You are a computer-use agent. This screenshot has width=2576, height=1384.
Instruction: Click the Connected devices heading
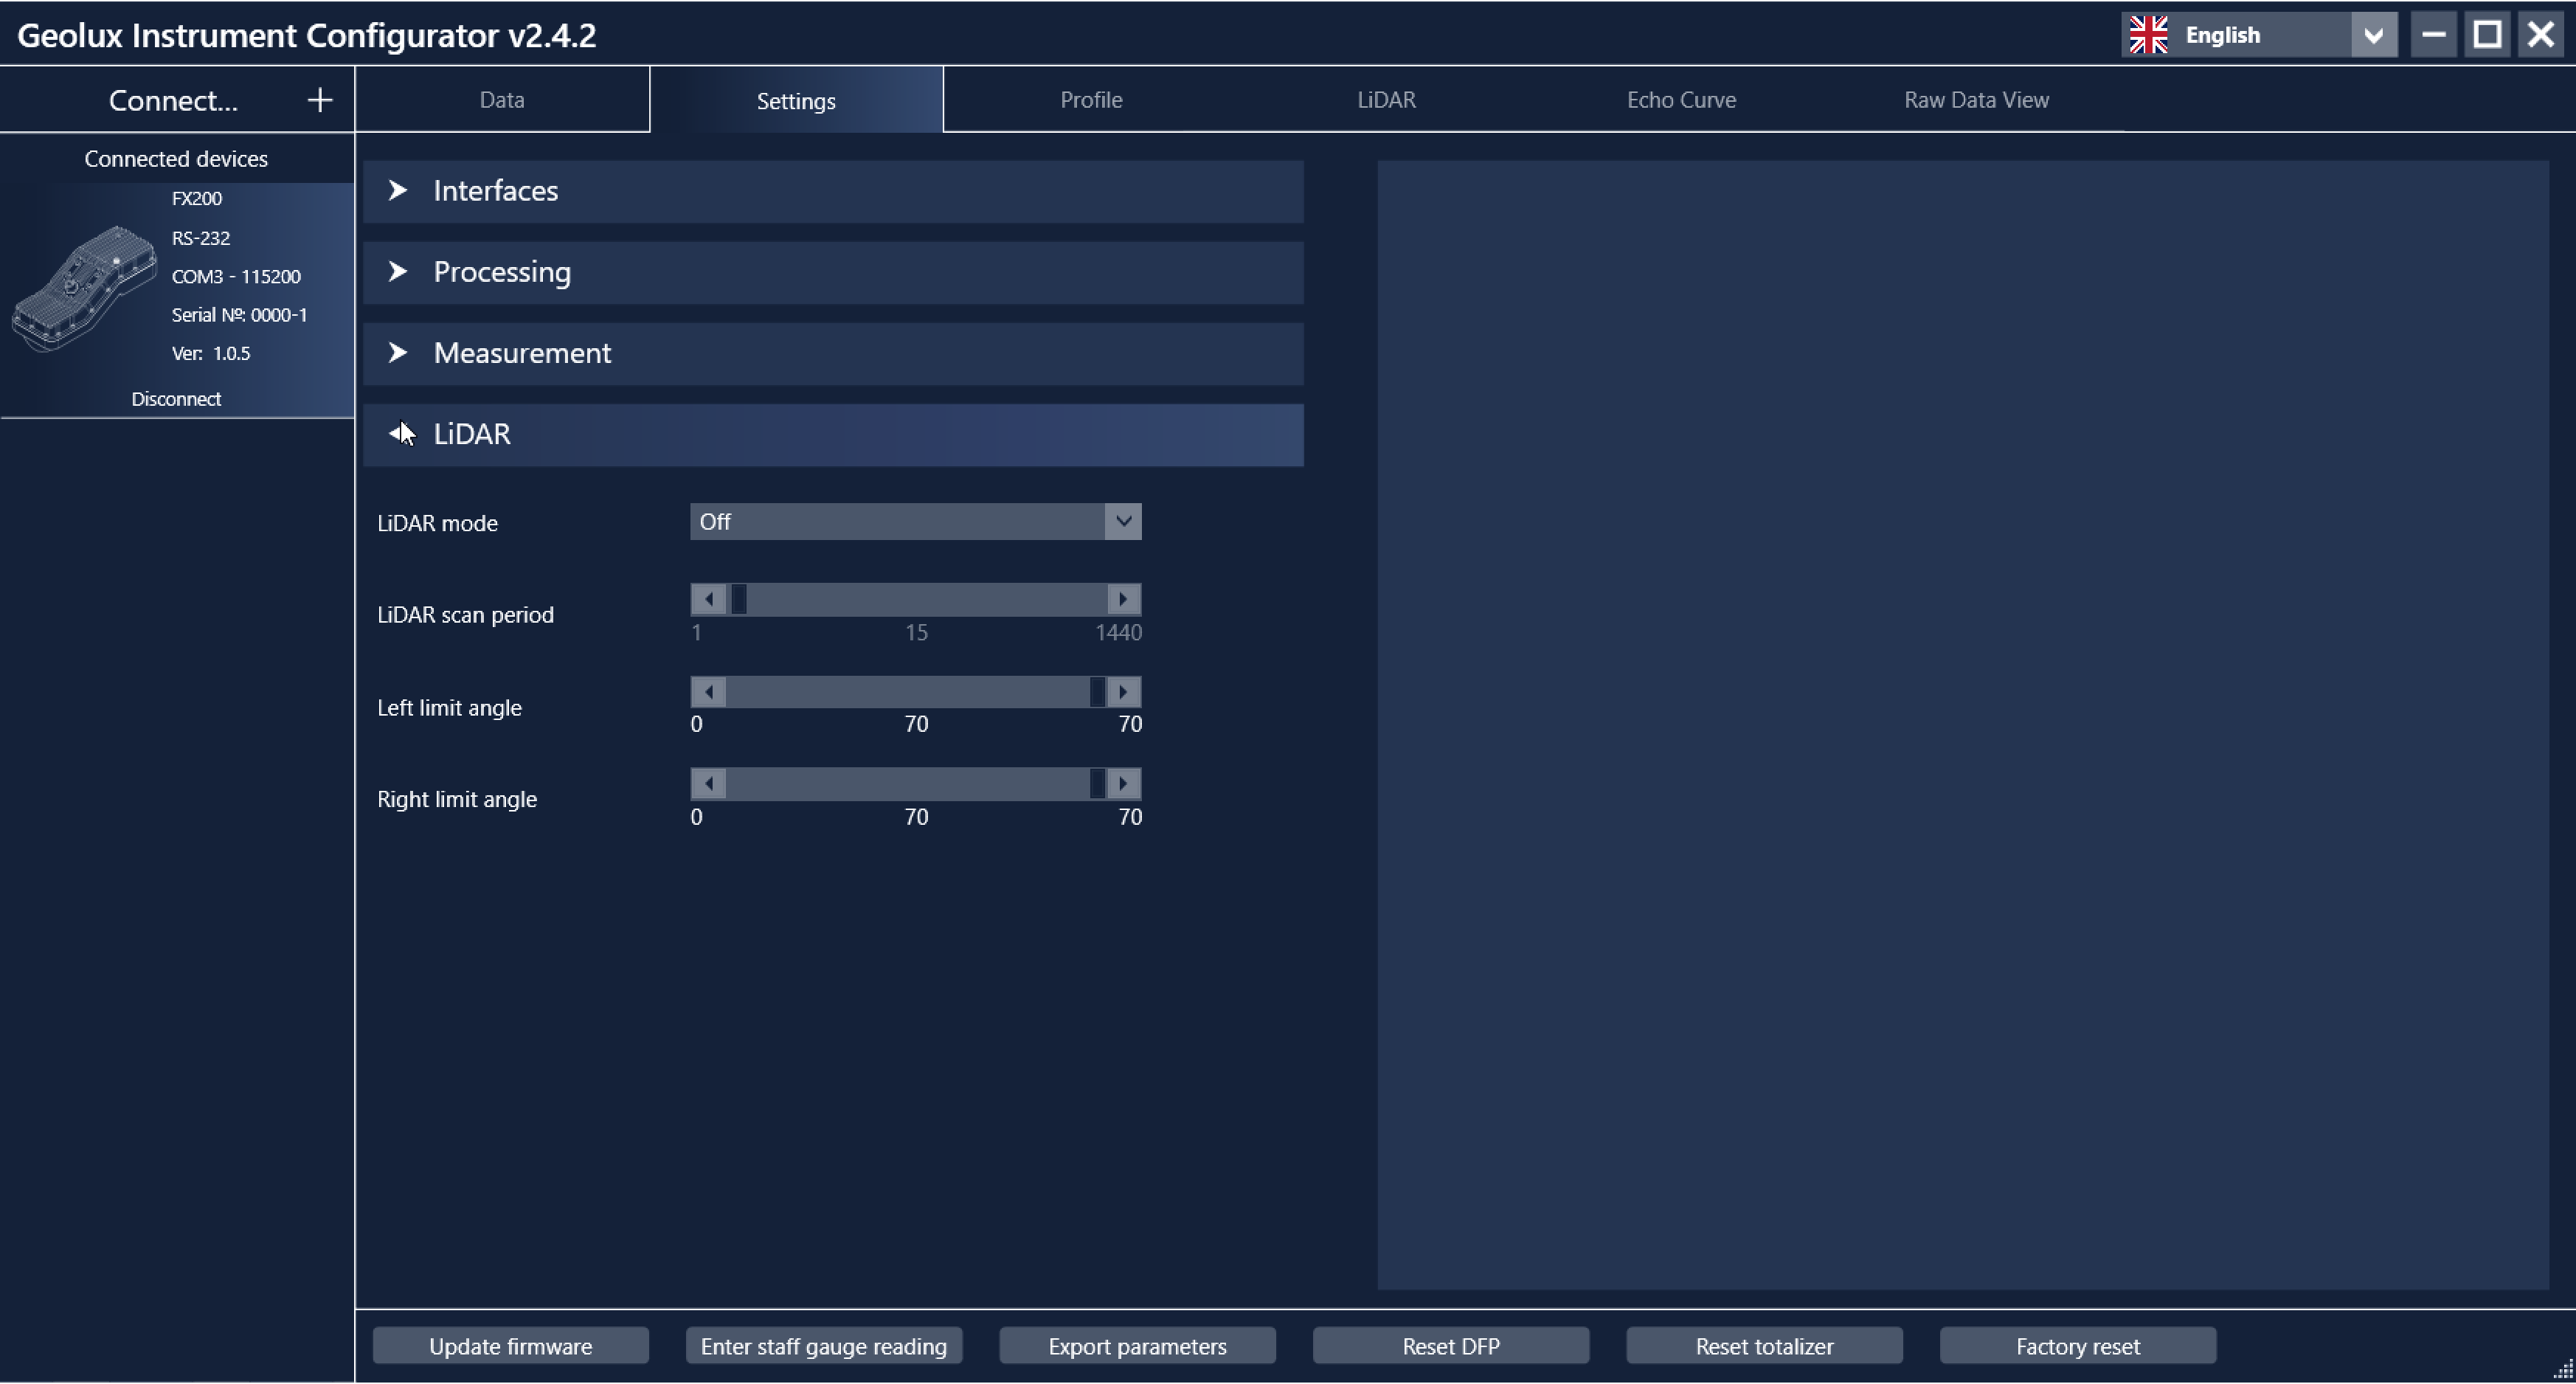tap(176, 159)
